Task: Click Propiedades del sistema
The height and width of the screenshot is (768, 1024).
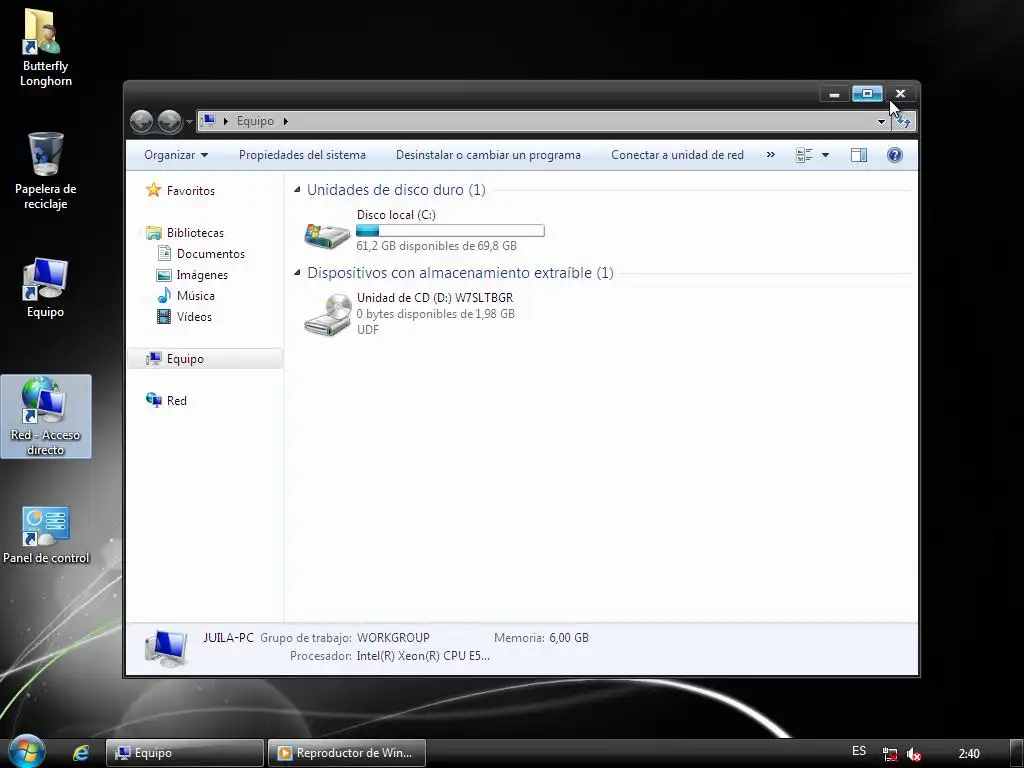Action: 302,155
